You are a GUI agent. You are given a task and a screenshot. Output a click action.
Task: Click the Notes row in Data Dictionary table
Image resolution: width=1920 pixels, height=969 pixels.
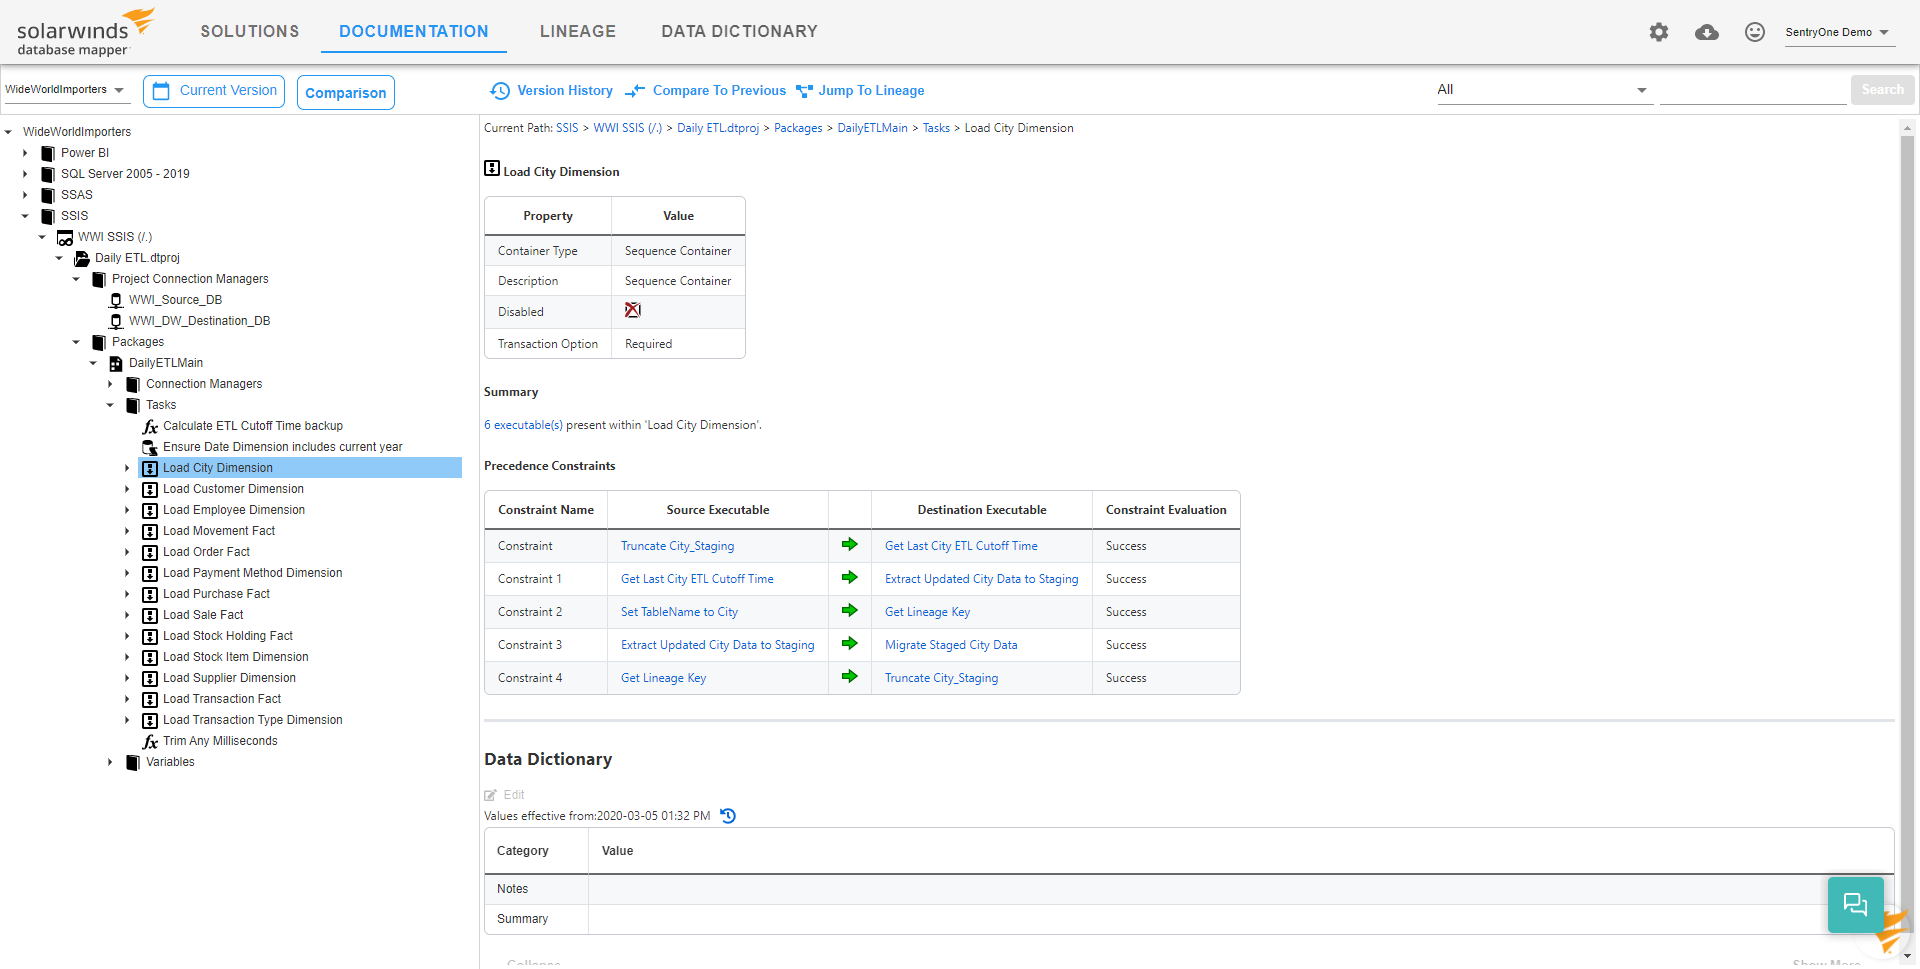pyautogui.click(x=1189, y=889)
